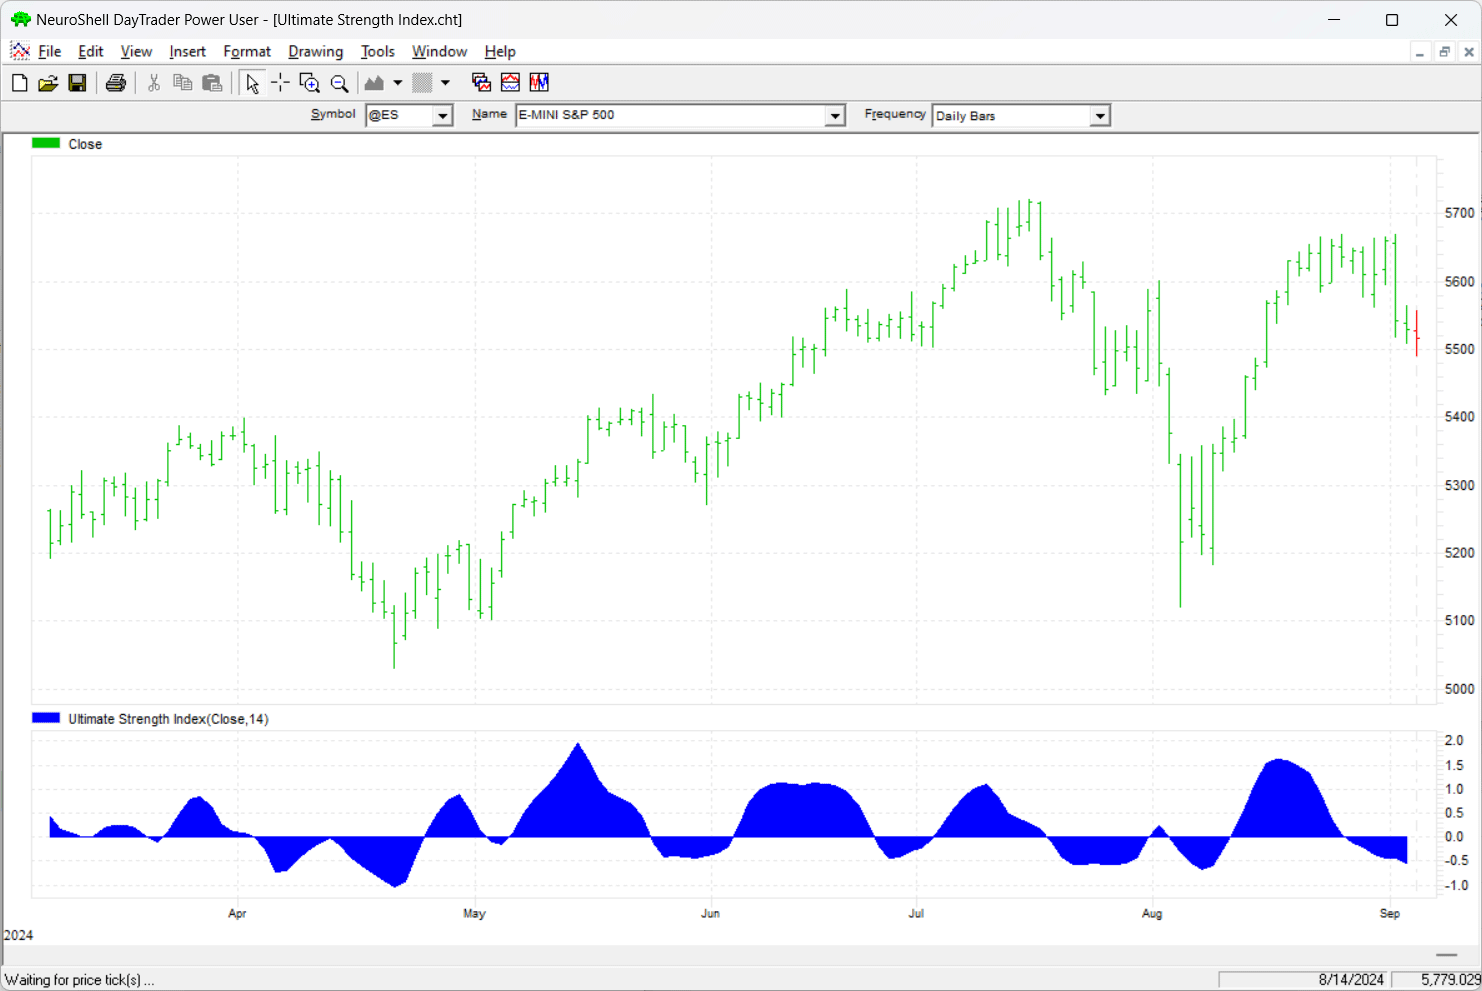The width and height of the screenshot is (1482, 991).
Task: Click the May label on the date axis
Action: coord(474,913)
